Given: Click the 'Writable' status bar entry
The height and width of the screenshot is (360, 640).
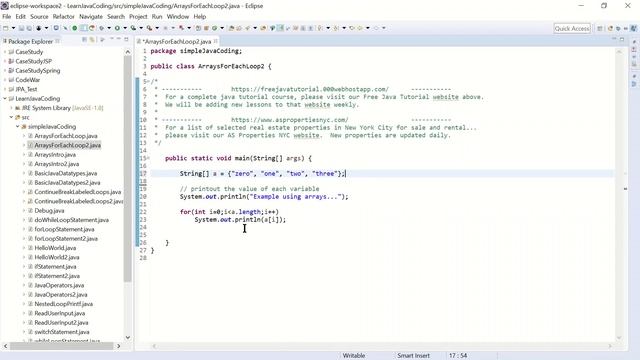Looking at the screenshot, I should point(354,356).
